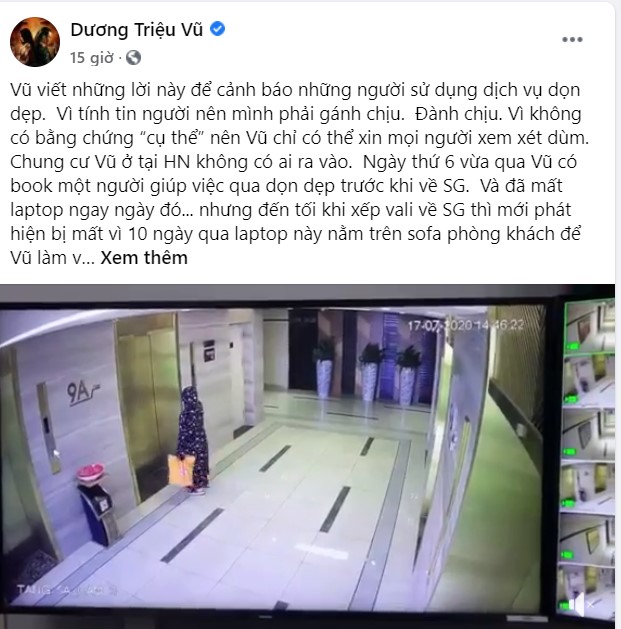
Task: Click the topmost camera feed thumbnail
Action: click(x=589, y=328)
